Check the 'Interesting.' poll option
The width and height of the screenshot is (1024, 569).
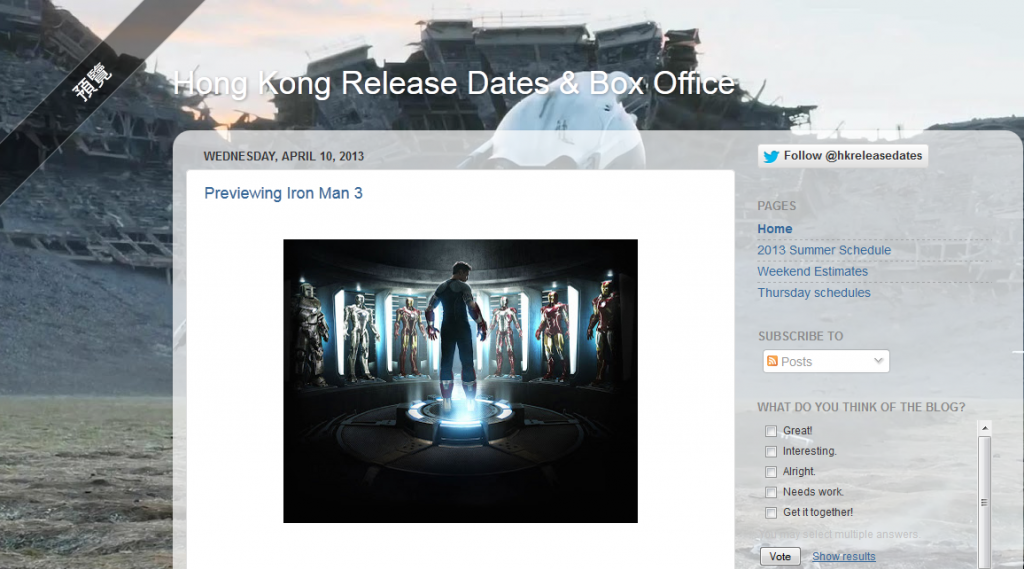click(x=771, y=451)
